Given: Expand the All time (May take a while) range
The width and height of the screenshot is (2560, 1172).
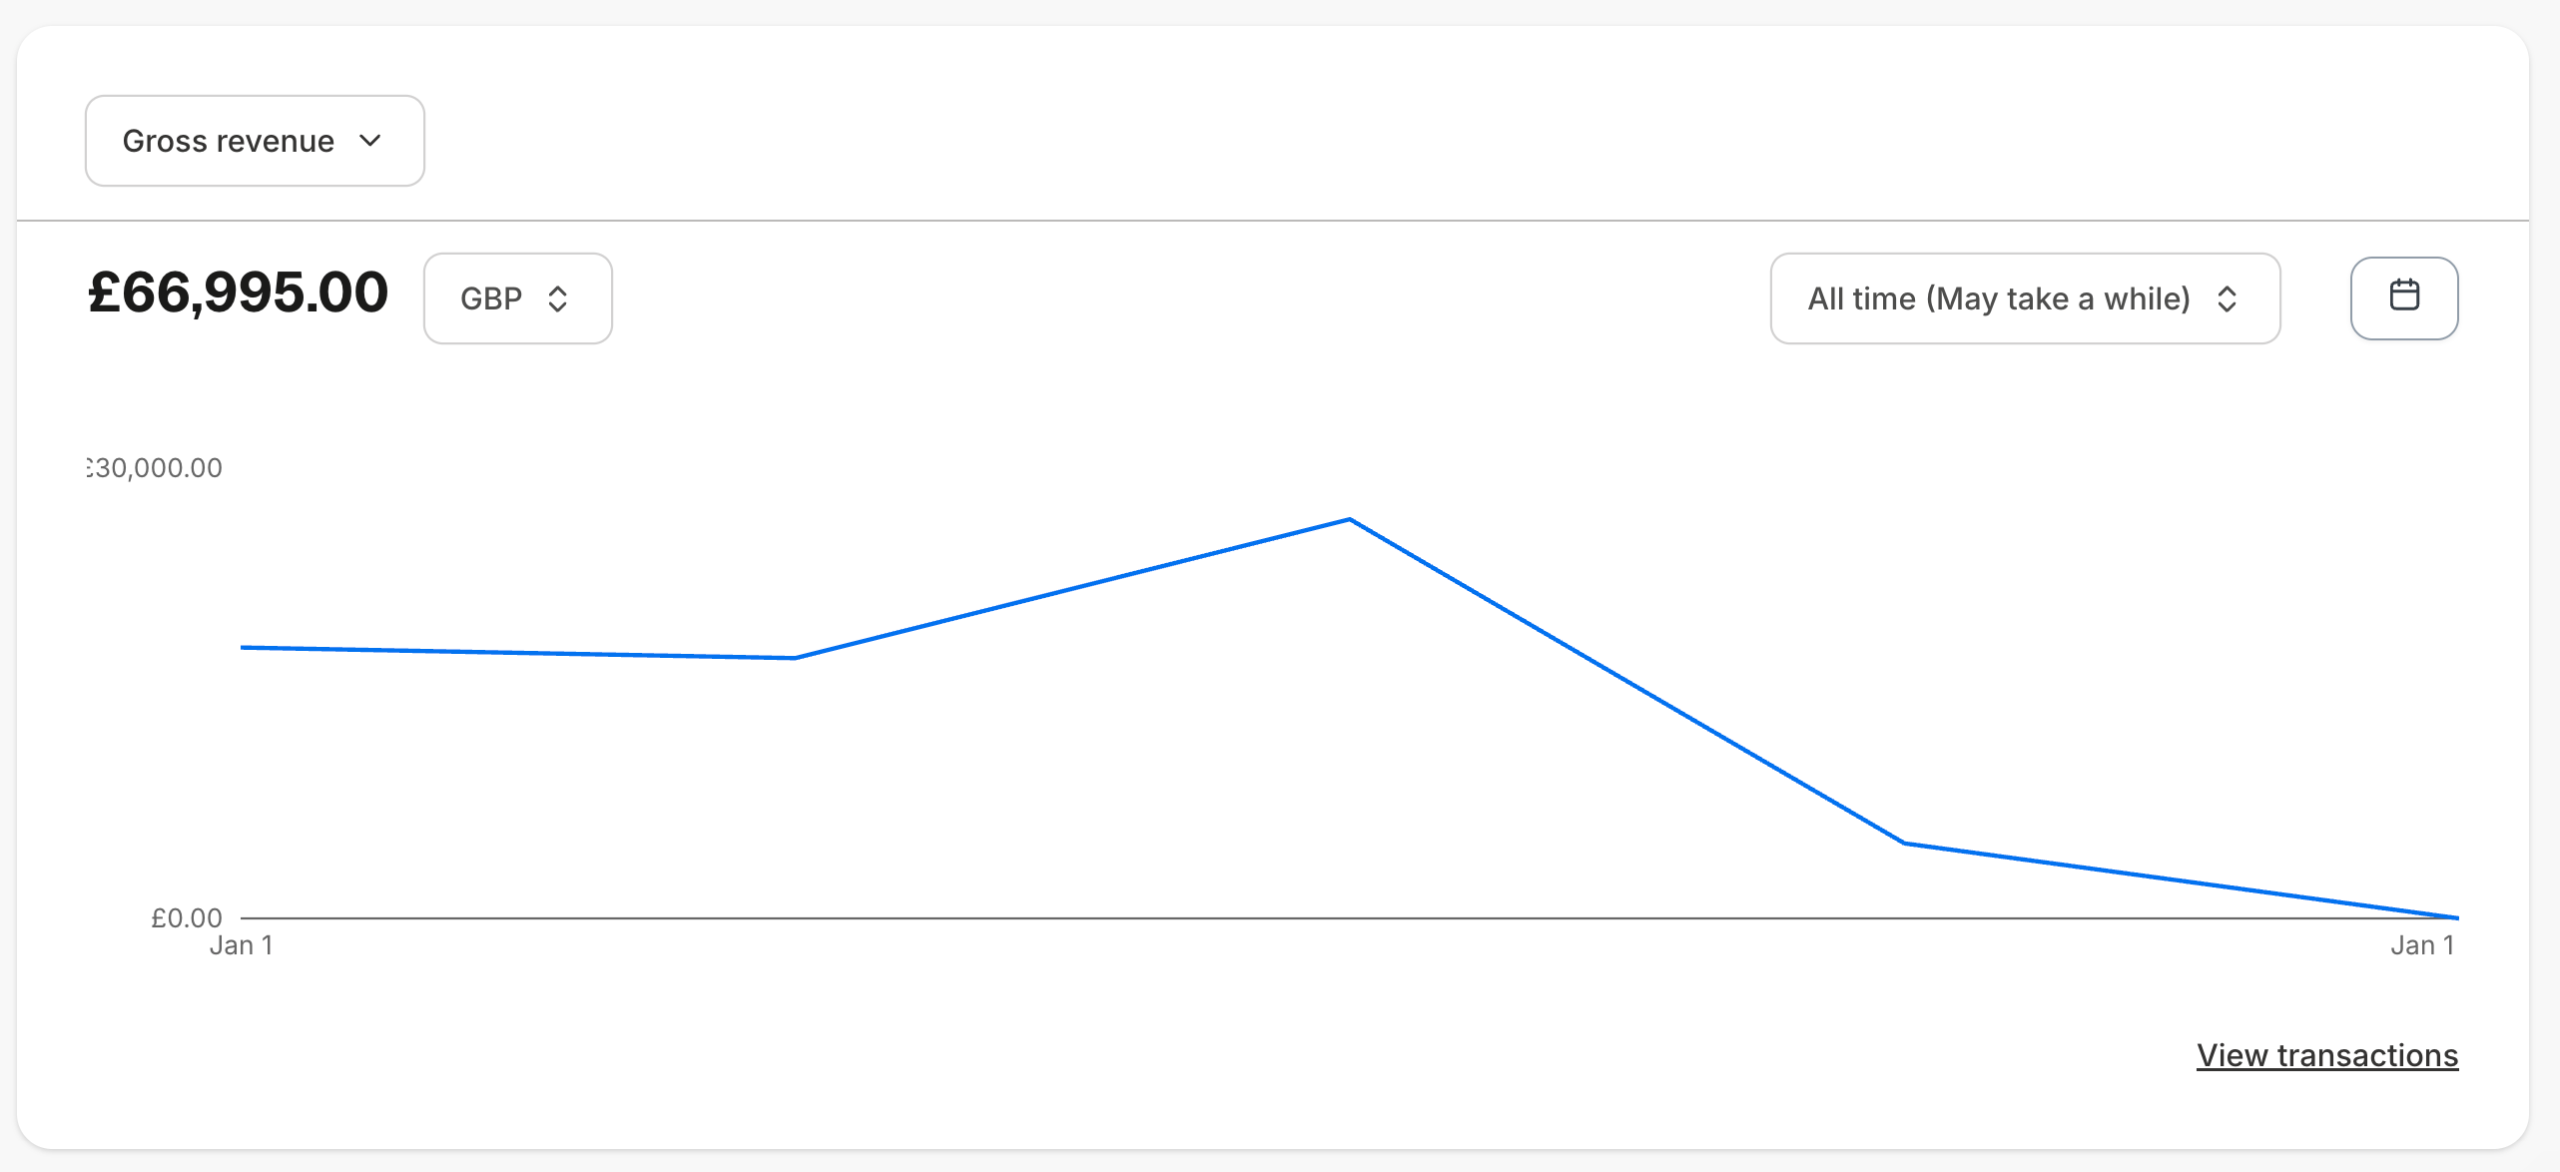Looking at the screenshot, I should tap(2025, 299).
